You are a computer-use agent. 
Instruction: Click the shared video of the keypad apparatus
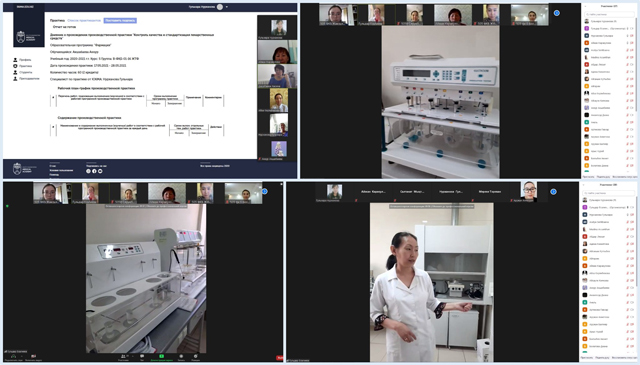(x=440, y=102)
